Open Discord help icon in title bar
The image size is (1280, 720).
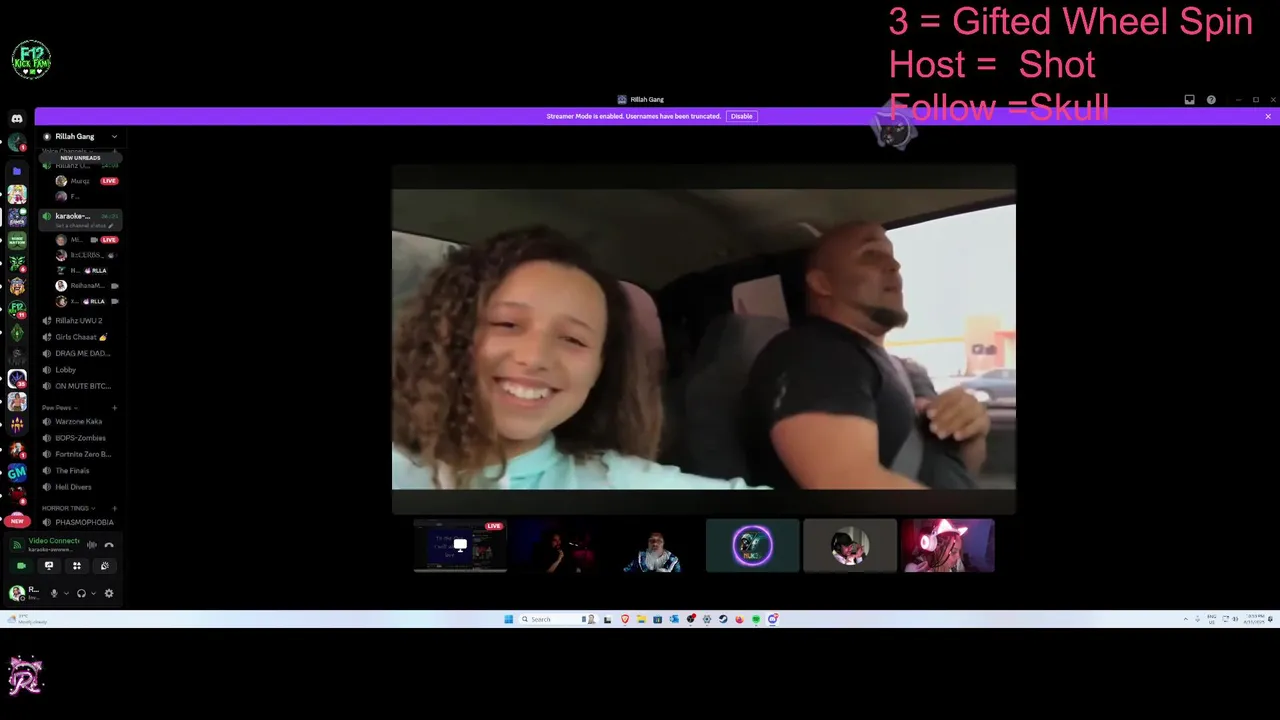click(1211, 100)
